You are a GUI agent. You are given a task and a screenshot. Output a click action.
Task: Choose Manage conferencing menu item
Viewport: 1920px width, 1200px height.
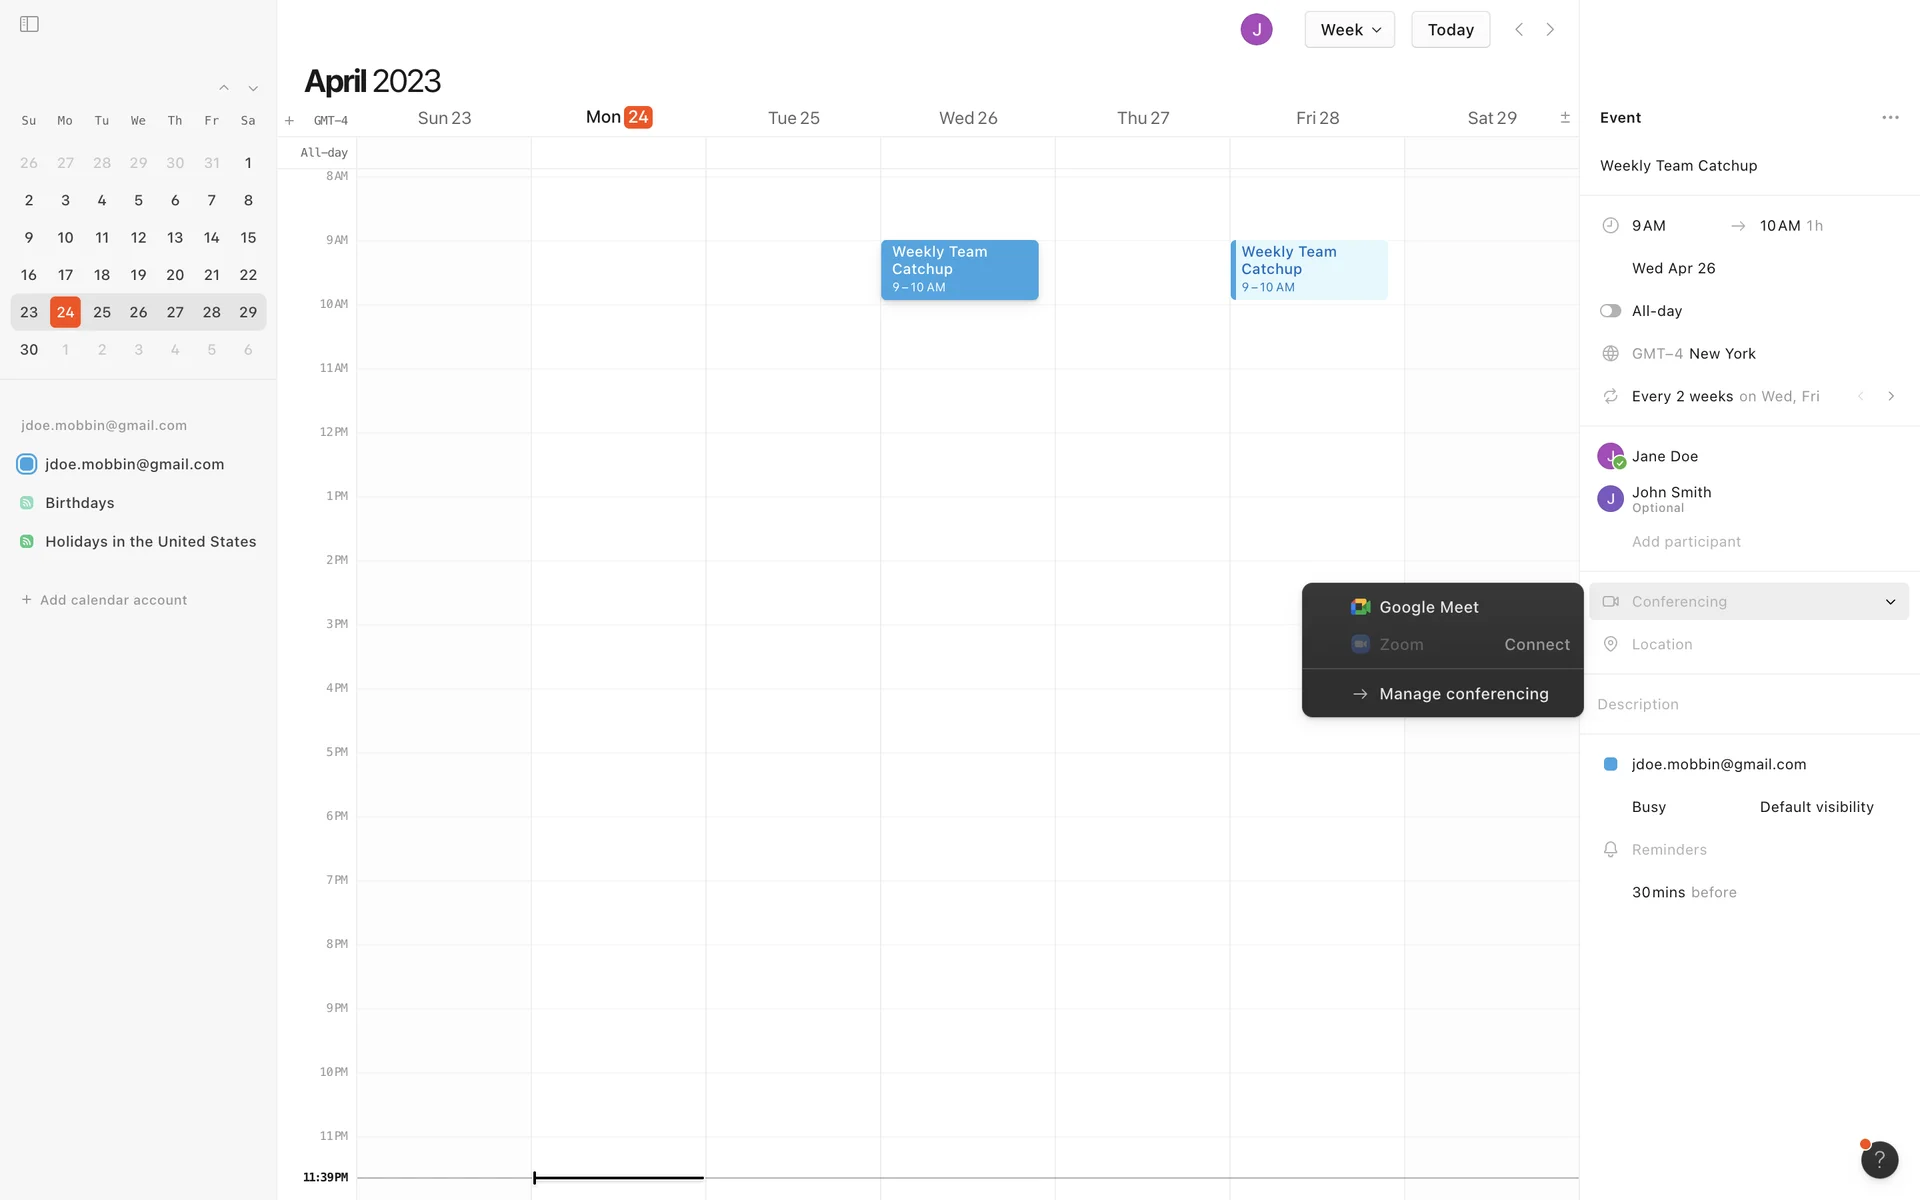(x=1463, y=694)
